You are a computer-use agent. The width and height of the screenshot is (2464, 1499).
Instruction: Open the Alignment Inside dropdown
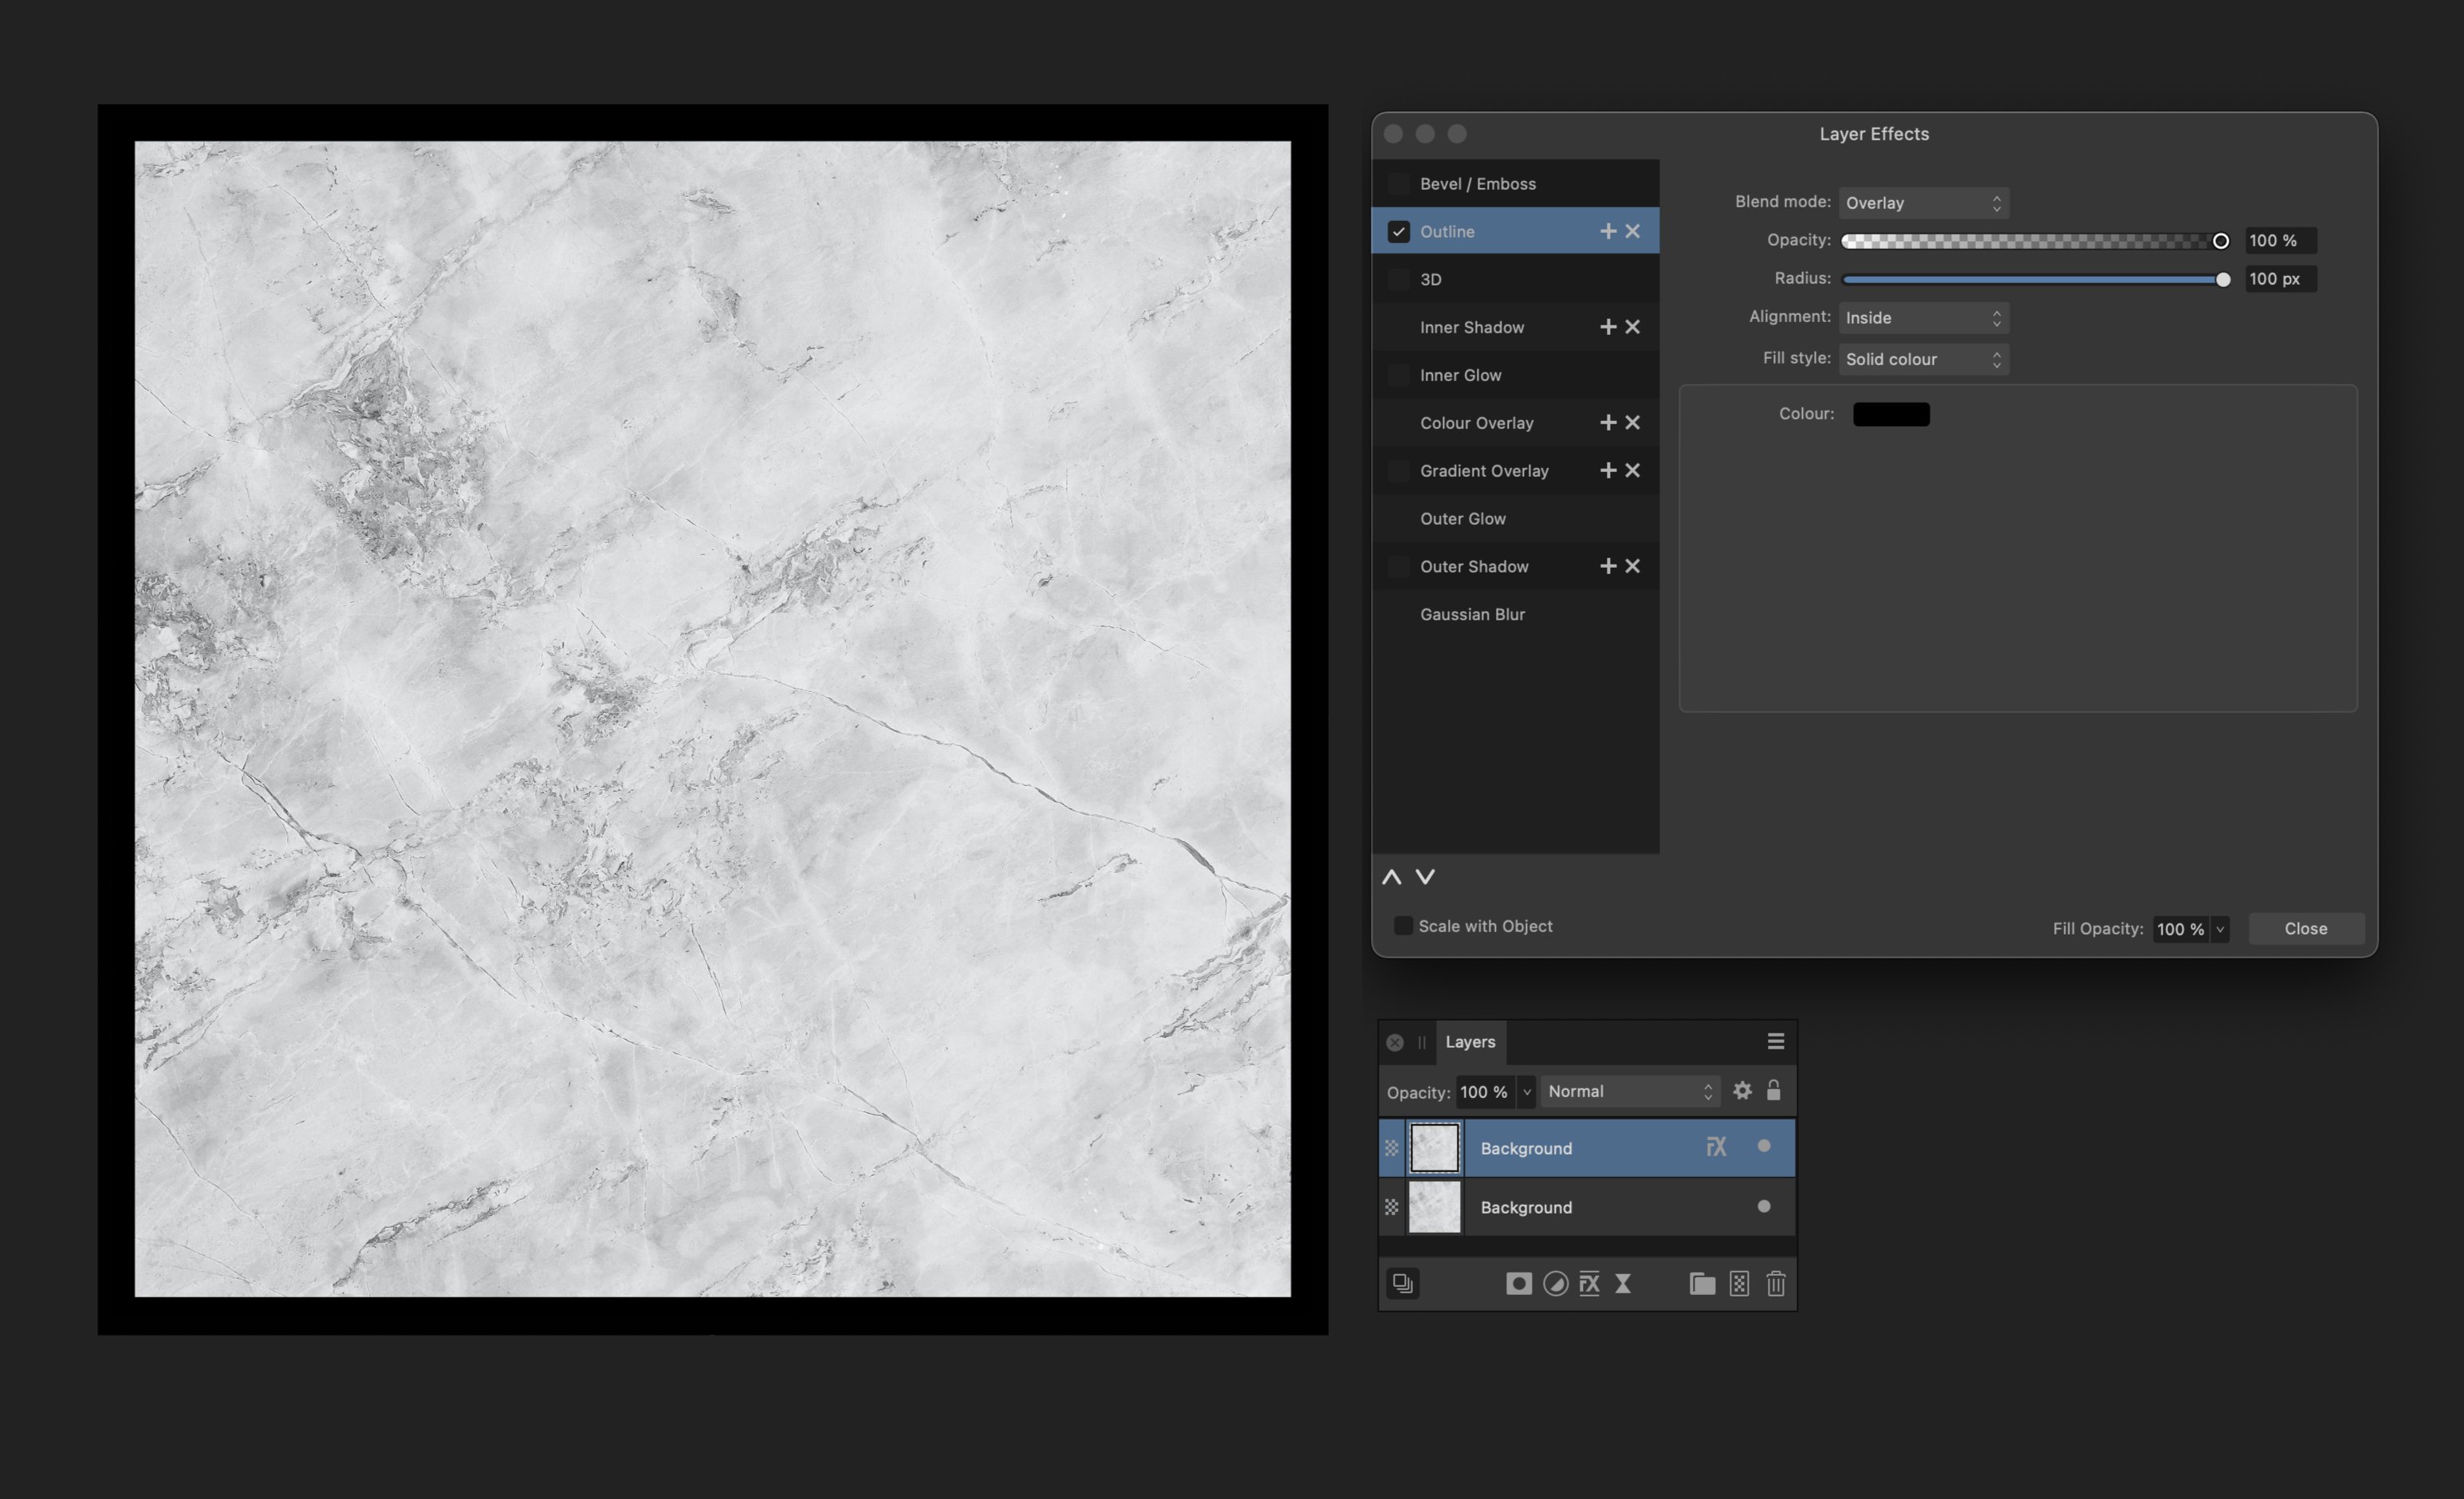[1923, 318]
